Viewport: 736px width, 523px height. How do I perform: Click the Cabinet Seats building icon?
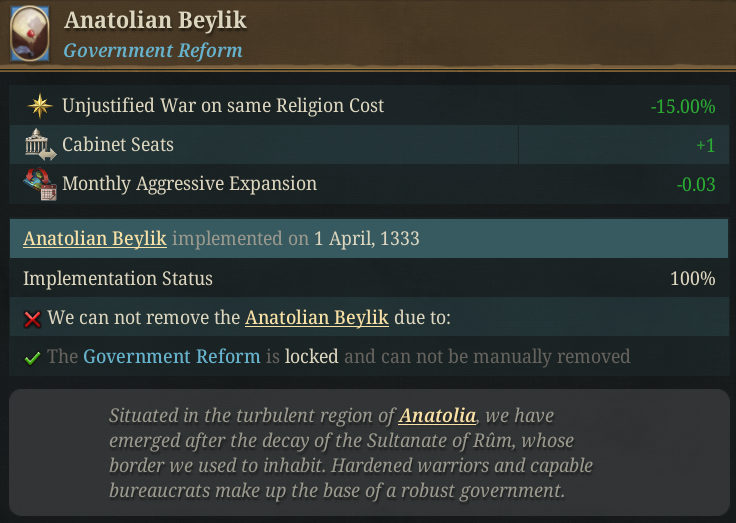[x=38, y=145]
